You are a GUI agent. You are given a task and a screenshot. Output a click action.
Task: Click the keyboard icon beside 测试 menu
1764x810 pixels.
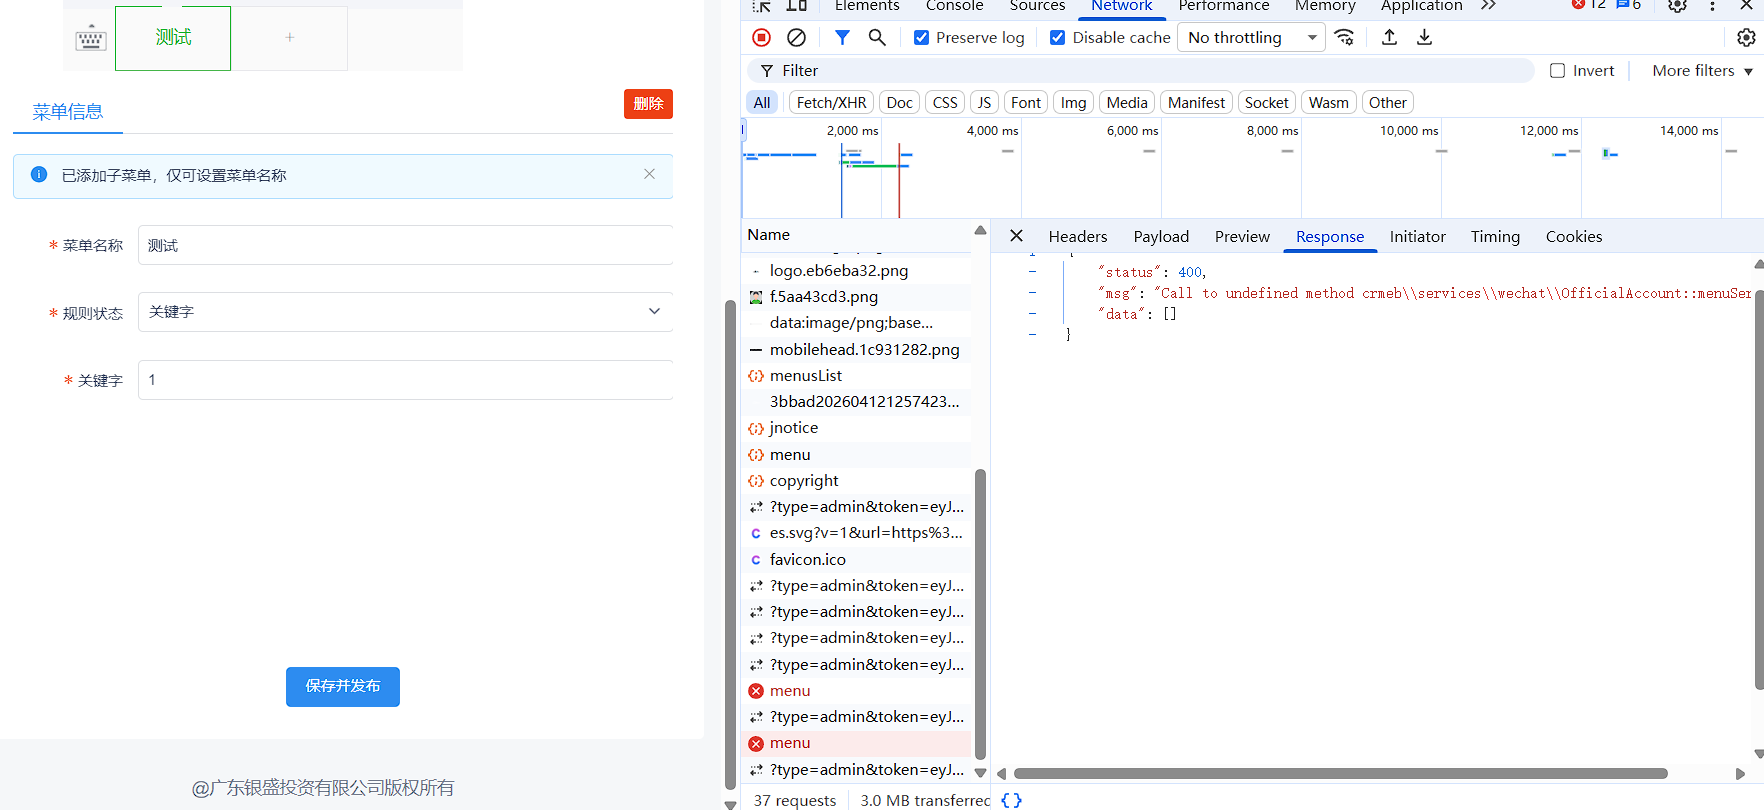point(90,39)
